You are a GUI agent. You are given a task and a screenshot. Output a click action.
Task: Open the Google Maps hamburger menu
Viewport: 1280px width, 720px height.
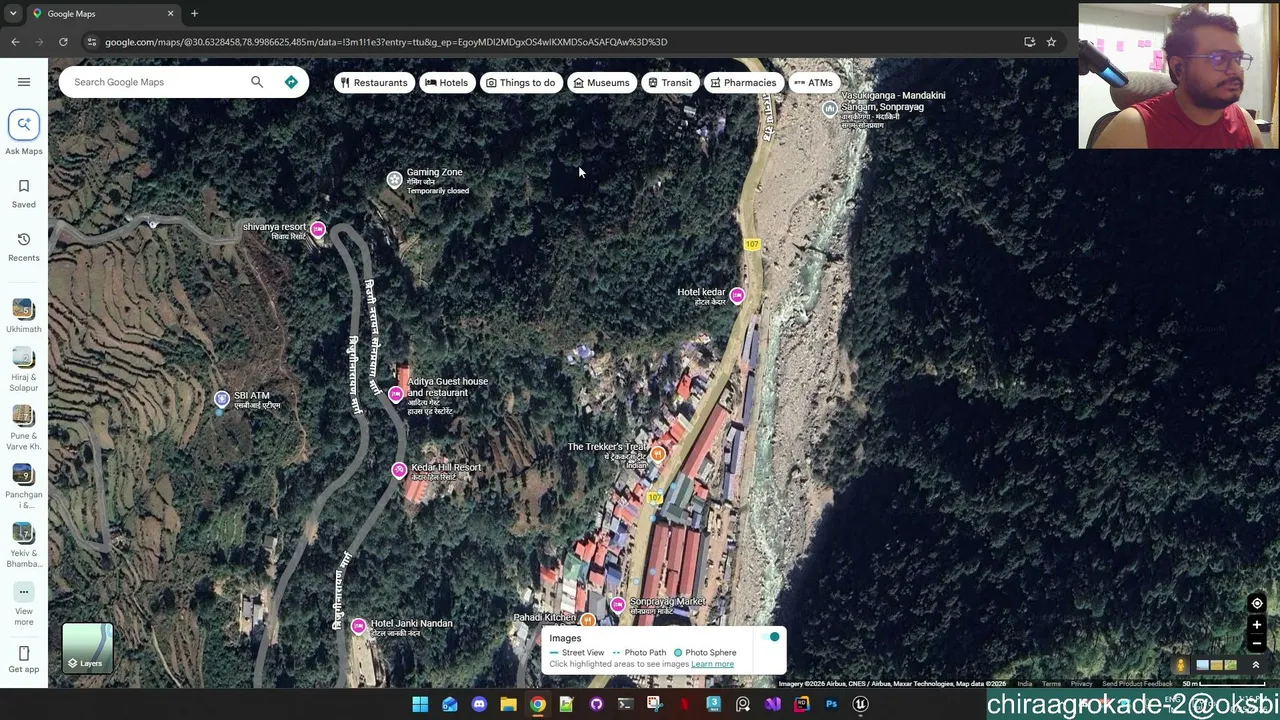tap(24, 82)
